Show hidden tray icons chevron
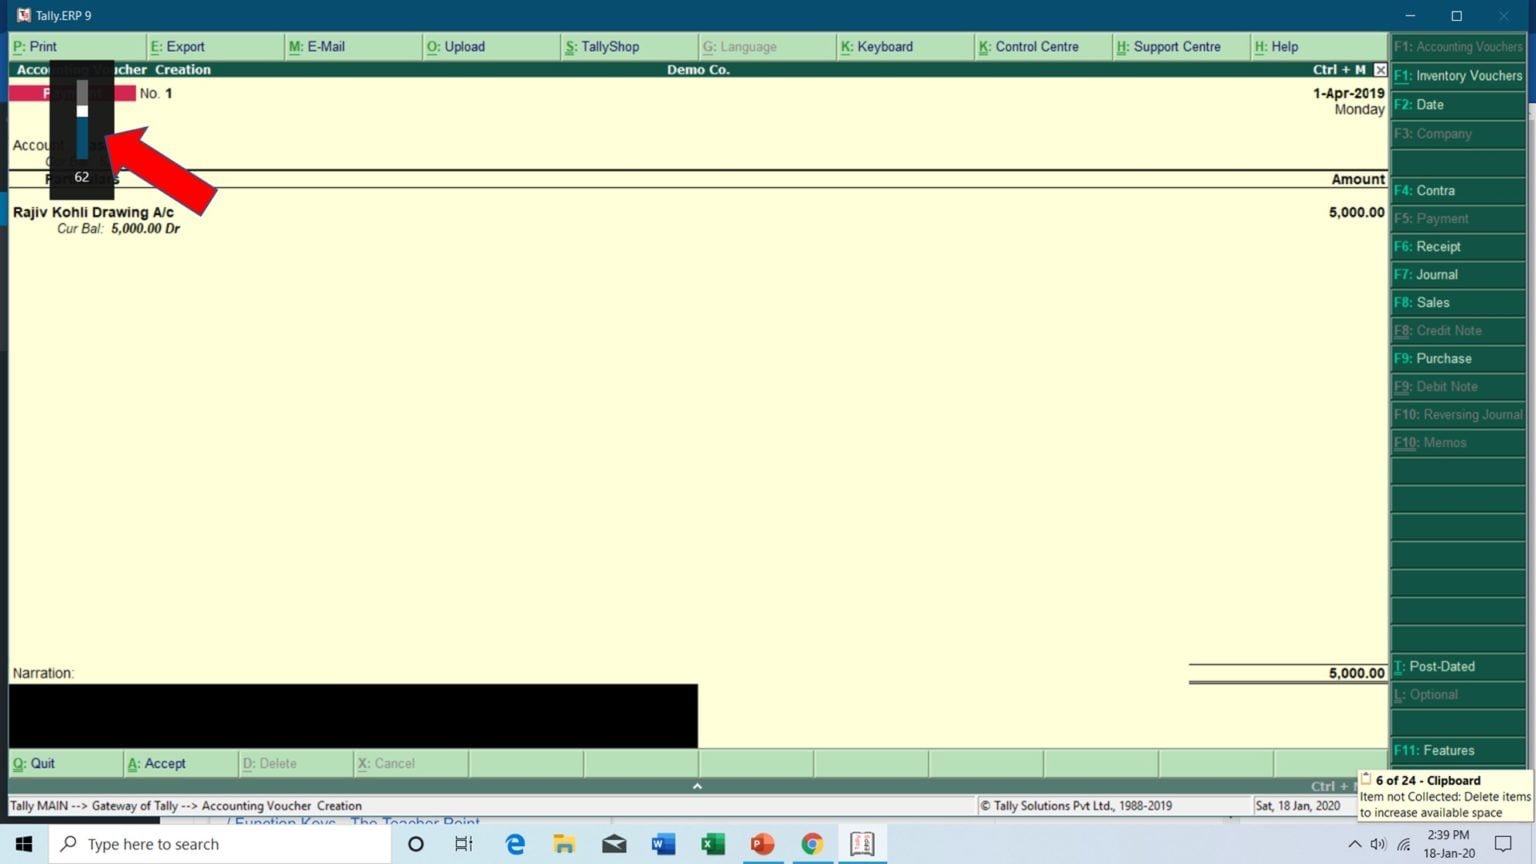Viewport: 1536px width, 864px height. coord(1354,844)
